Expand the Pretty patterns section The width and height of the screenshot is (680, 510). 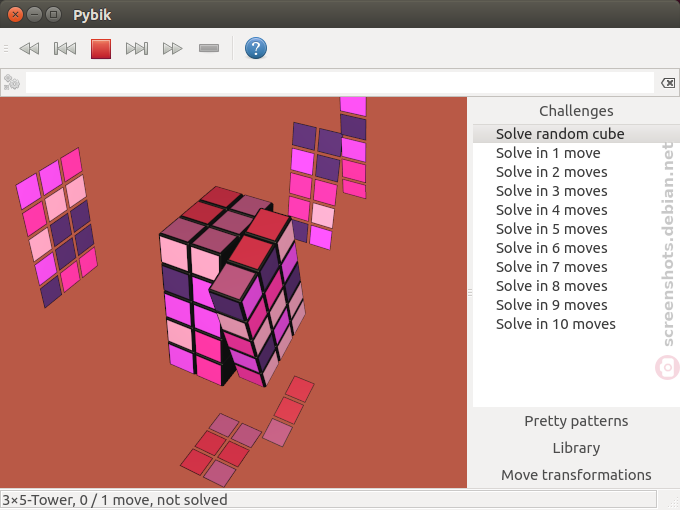point(576,421)
